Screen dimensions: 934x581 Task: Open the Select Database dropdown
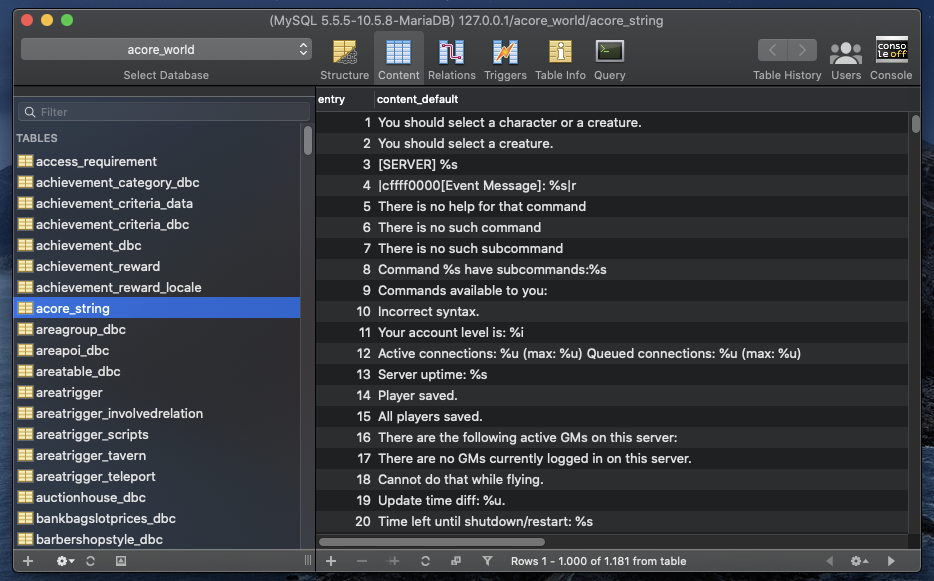coord(166,49)
